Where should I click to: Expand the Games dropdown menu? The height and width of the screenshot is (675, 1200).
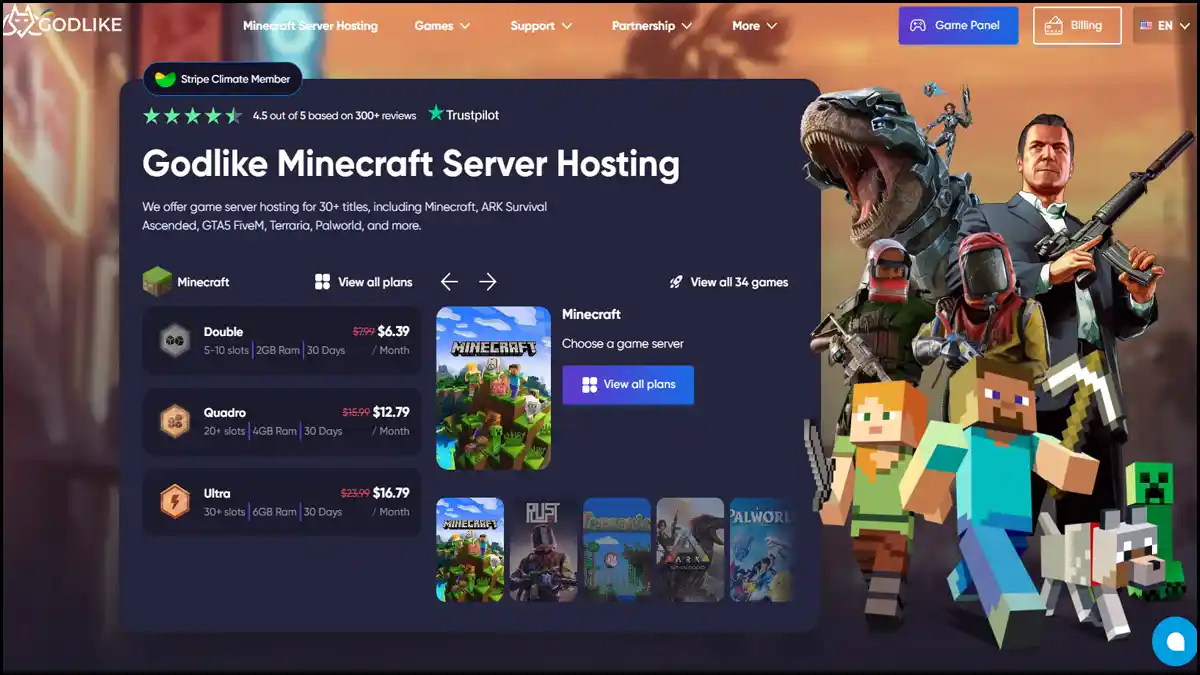(x=442, y=26)
